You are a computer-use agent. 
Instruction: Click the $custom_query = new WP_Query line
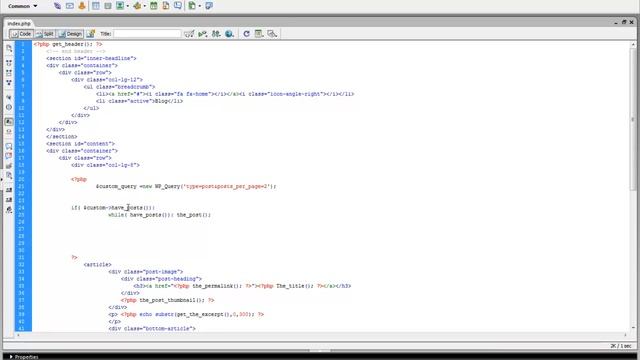tap(186, 187)
